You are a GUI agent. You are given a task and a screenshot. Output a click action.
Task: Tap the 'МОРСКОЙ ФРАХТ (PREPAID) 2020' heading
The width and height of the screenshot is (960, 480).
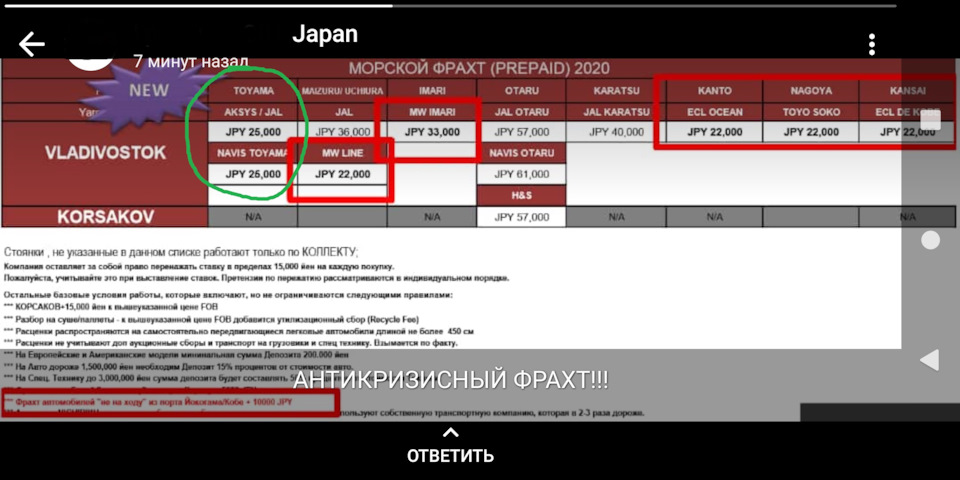tap(479, 69)
